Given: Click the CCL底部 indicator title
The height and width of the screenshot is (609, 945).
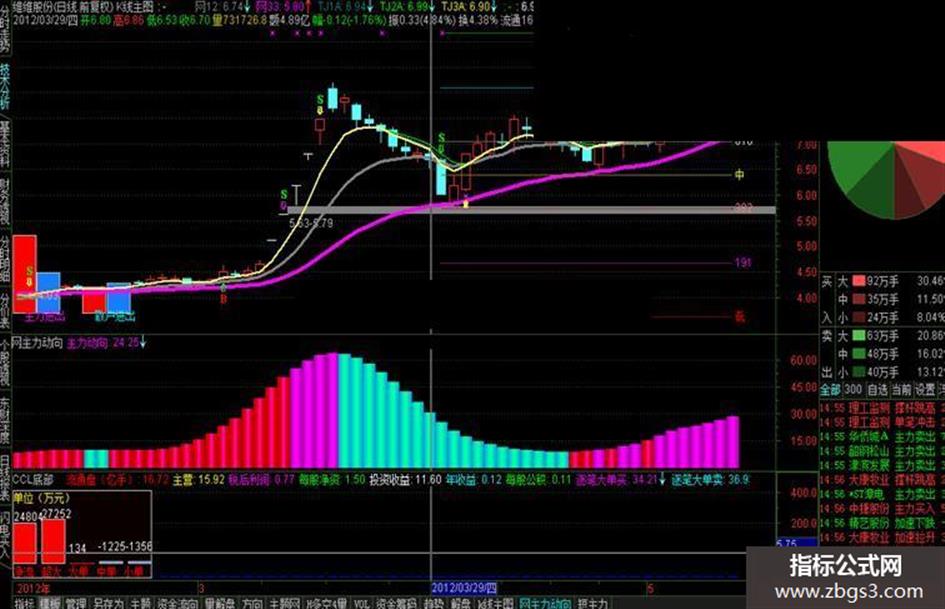Looking at the screenshot, I should click(x=33, y=481).
